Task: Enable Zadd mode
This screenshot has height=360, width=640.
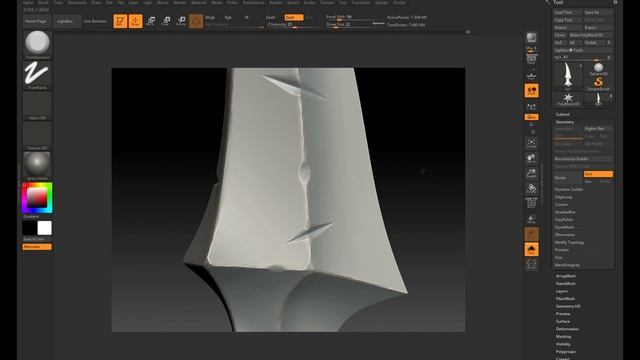Action: [x=270, y=18]
